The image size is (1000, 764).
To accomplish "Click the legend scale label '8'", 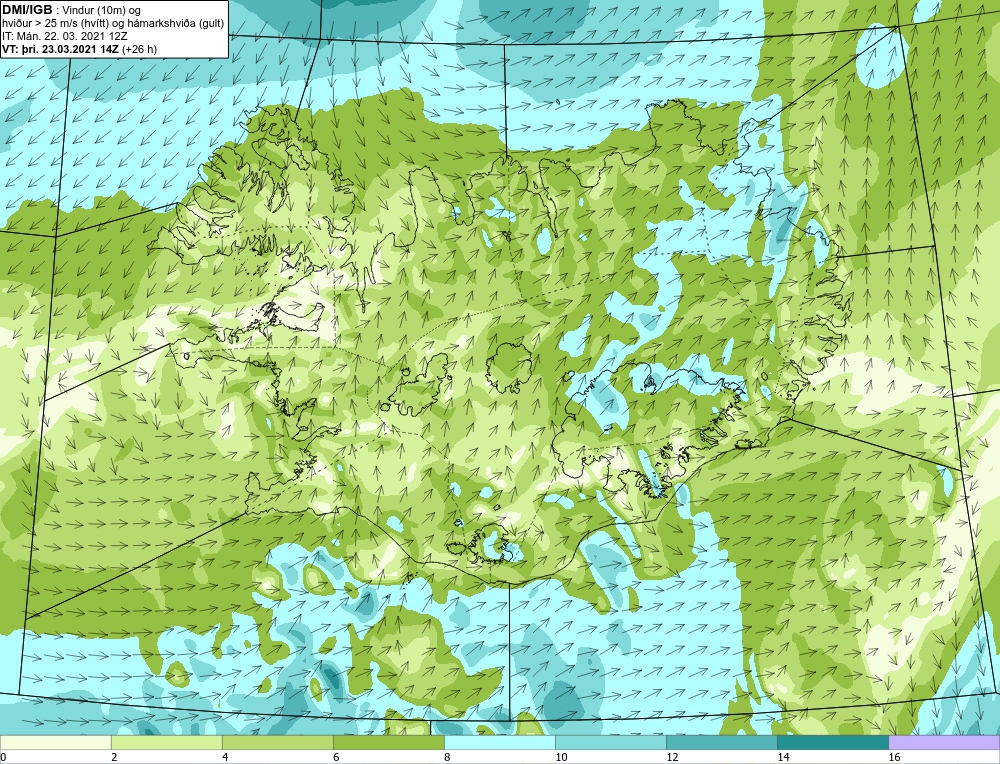I will click(447, 757).
